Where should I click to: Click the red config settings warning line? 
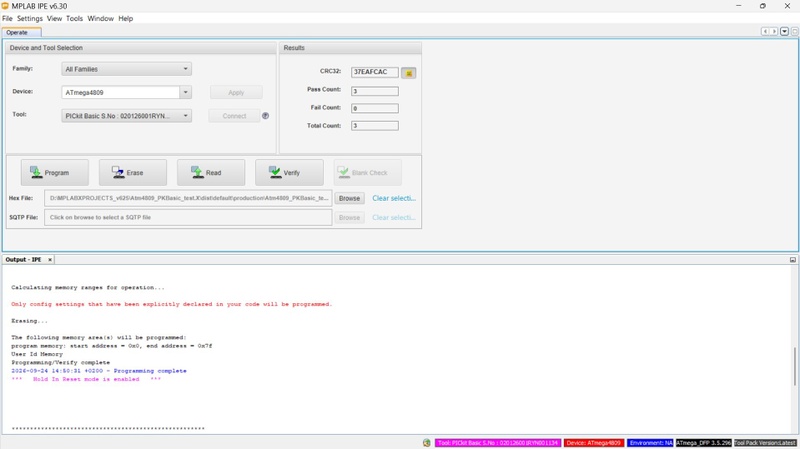[x=171, y=304]
